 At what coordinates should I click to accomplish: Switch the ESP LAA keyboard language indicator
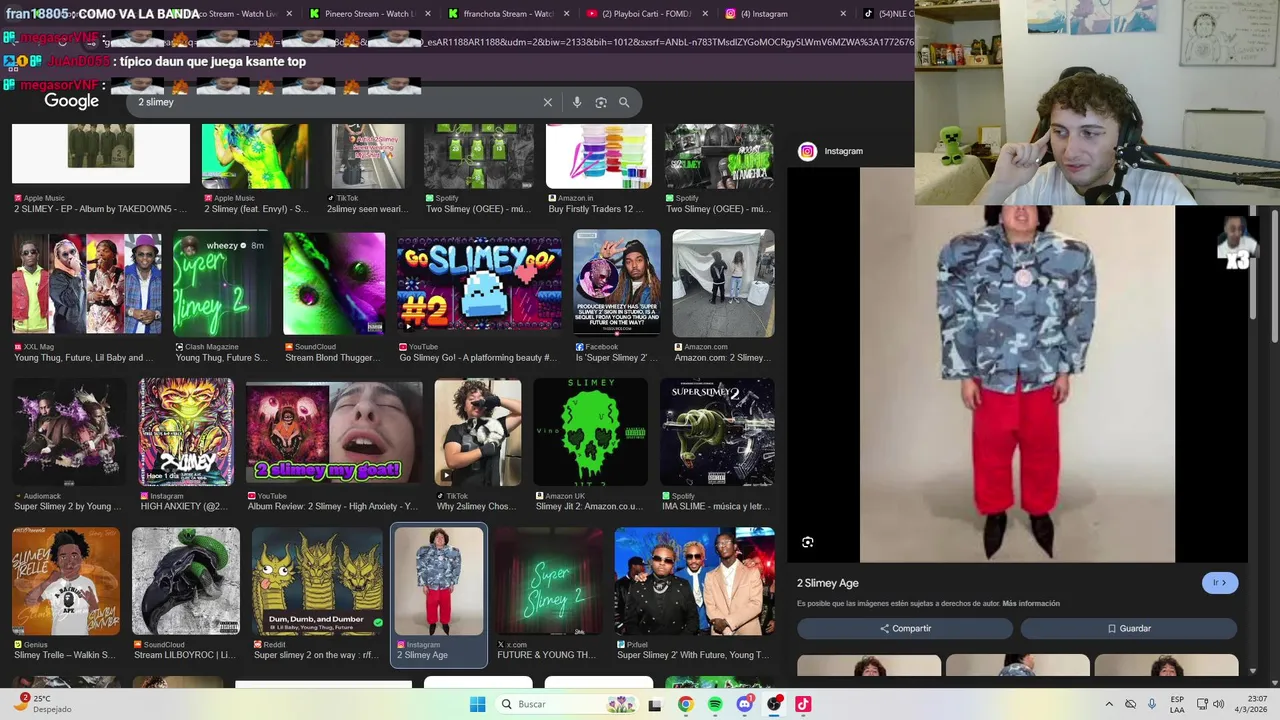pyautogui.click(x=1178, y=704)
